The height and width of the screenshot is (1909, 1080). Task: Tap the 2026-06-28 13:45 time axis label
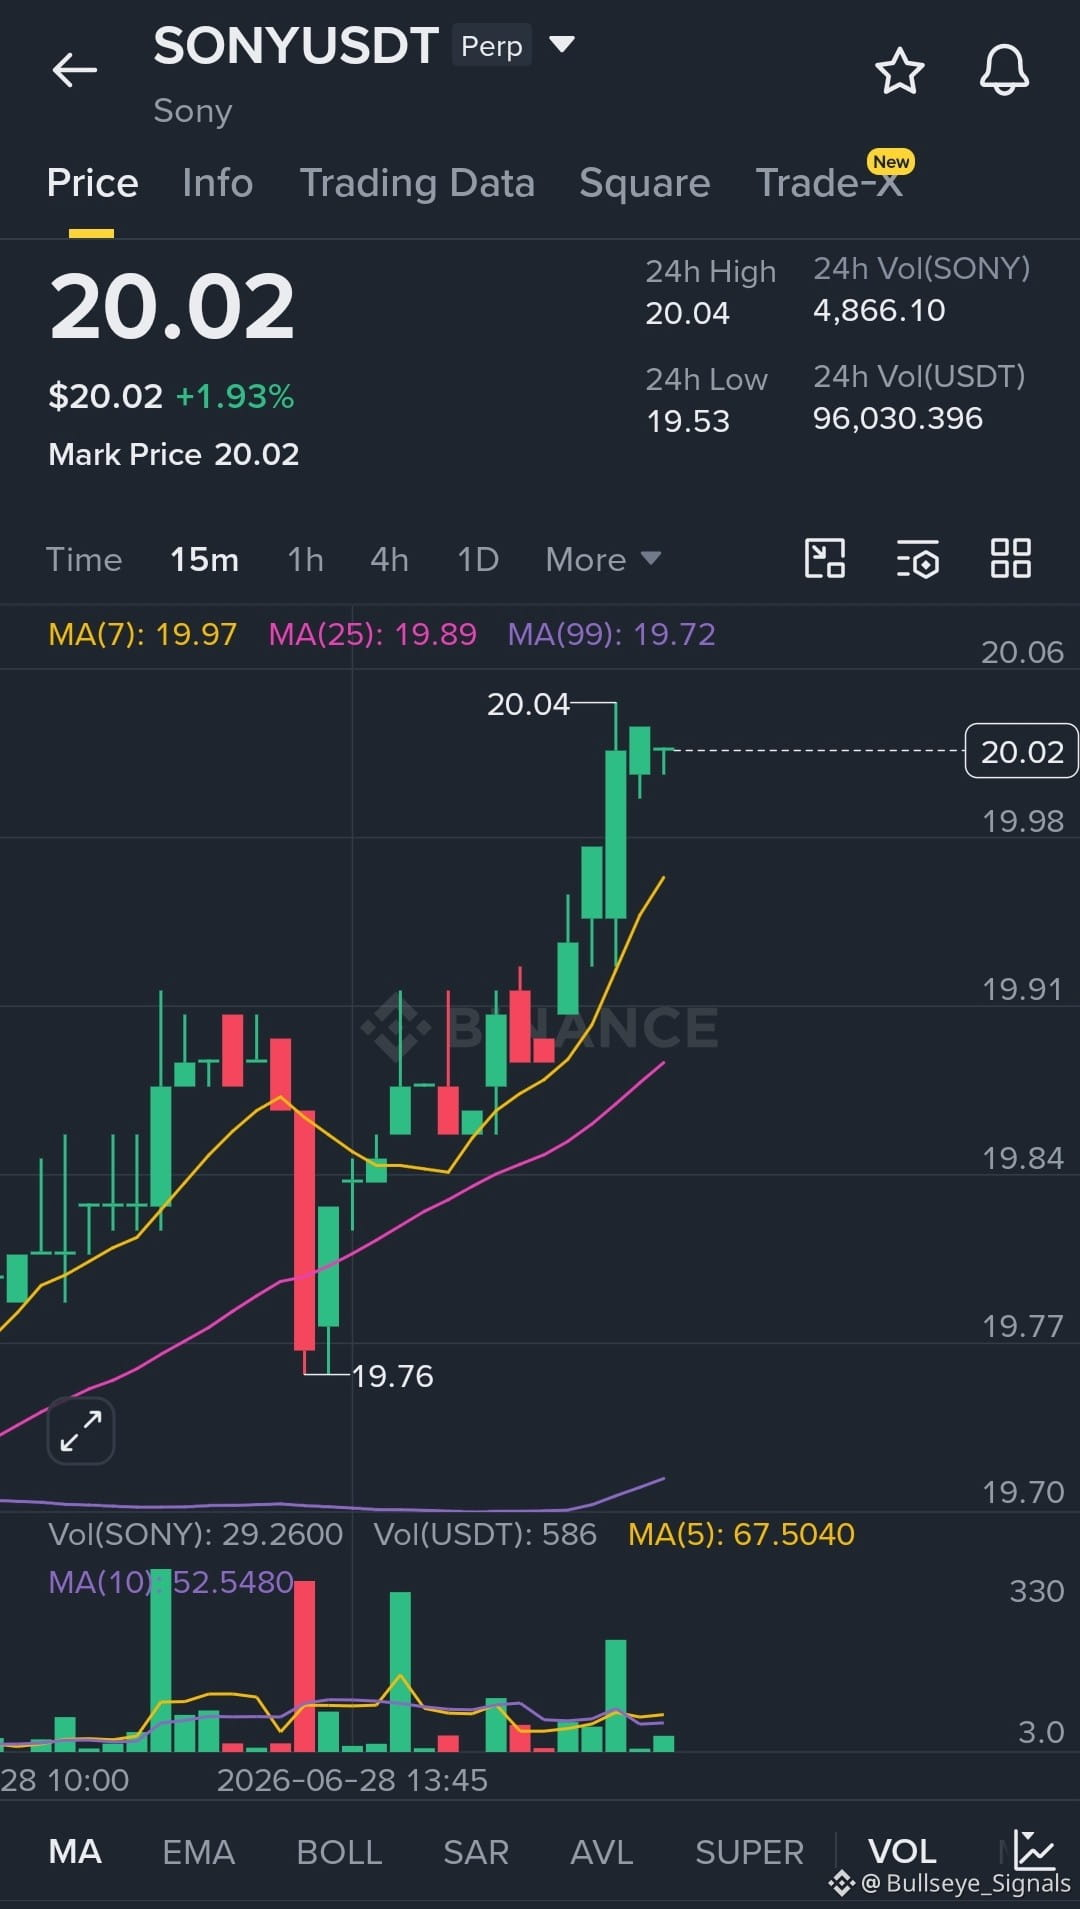pyautogui.click(x=352, y=1780)
